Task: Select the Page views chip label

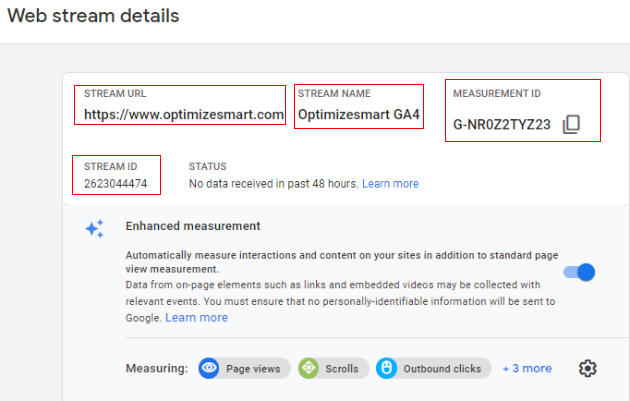Action: point(253,368)
